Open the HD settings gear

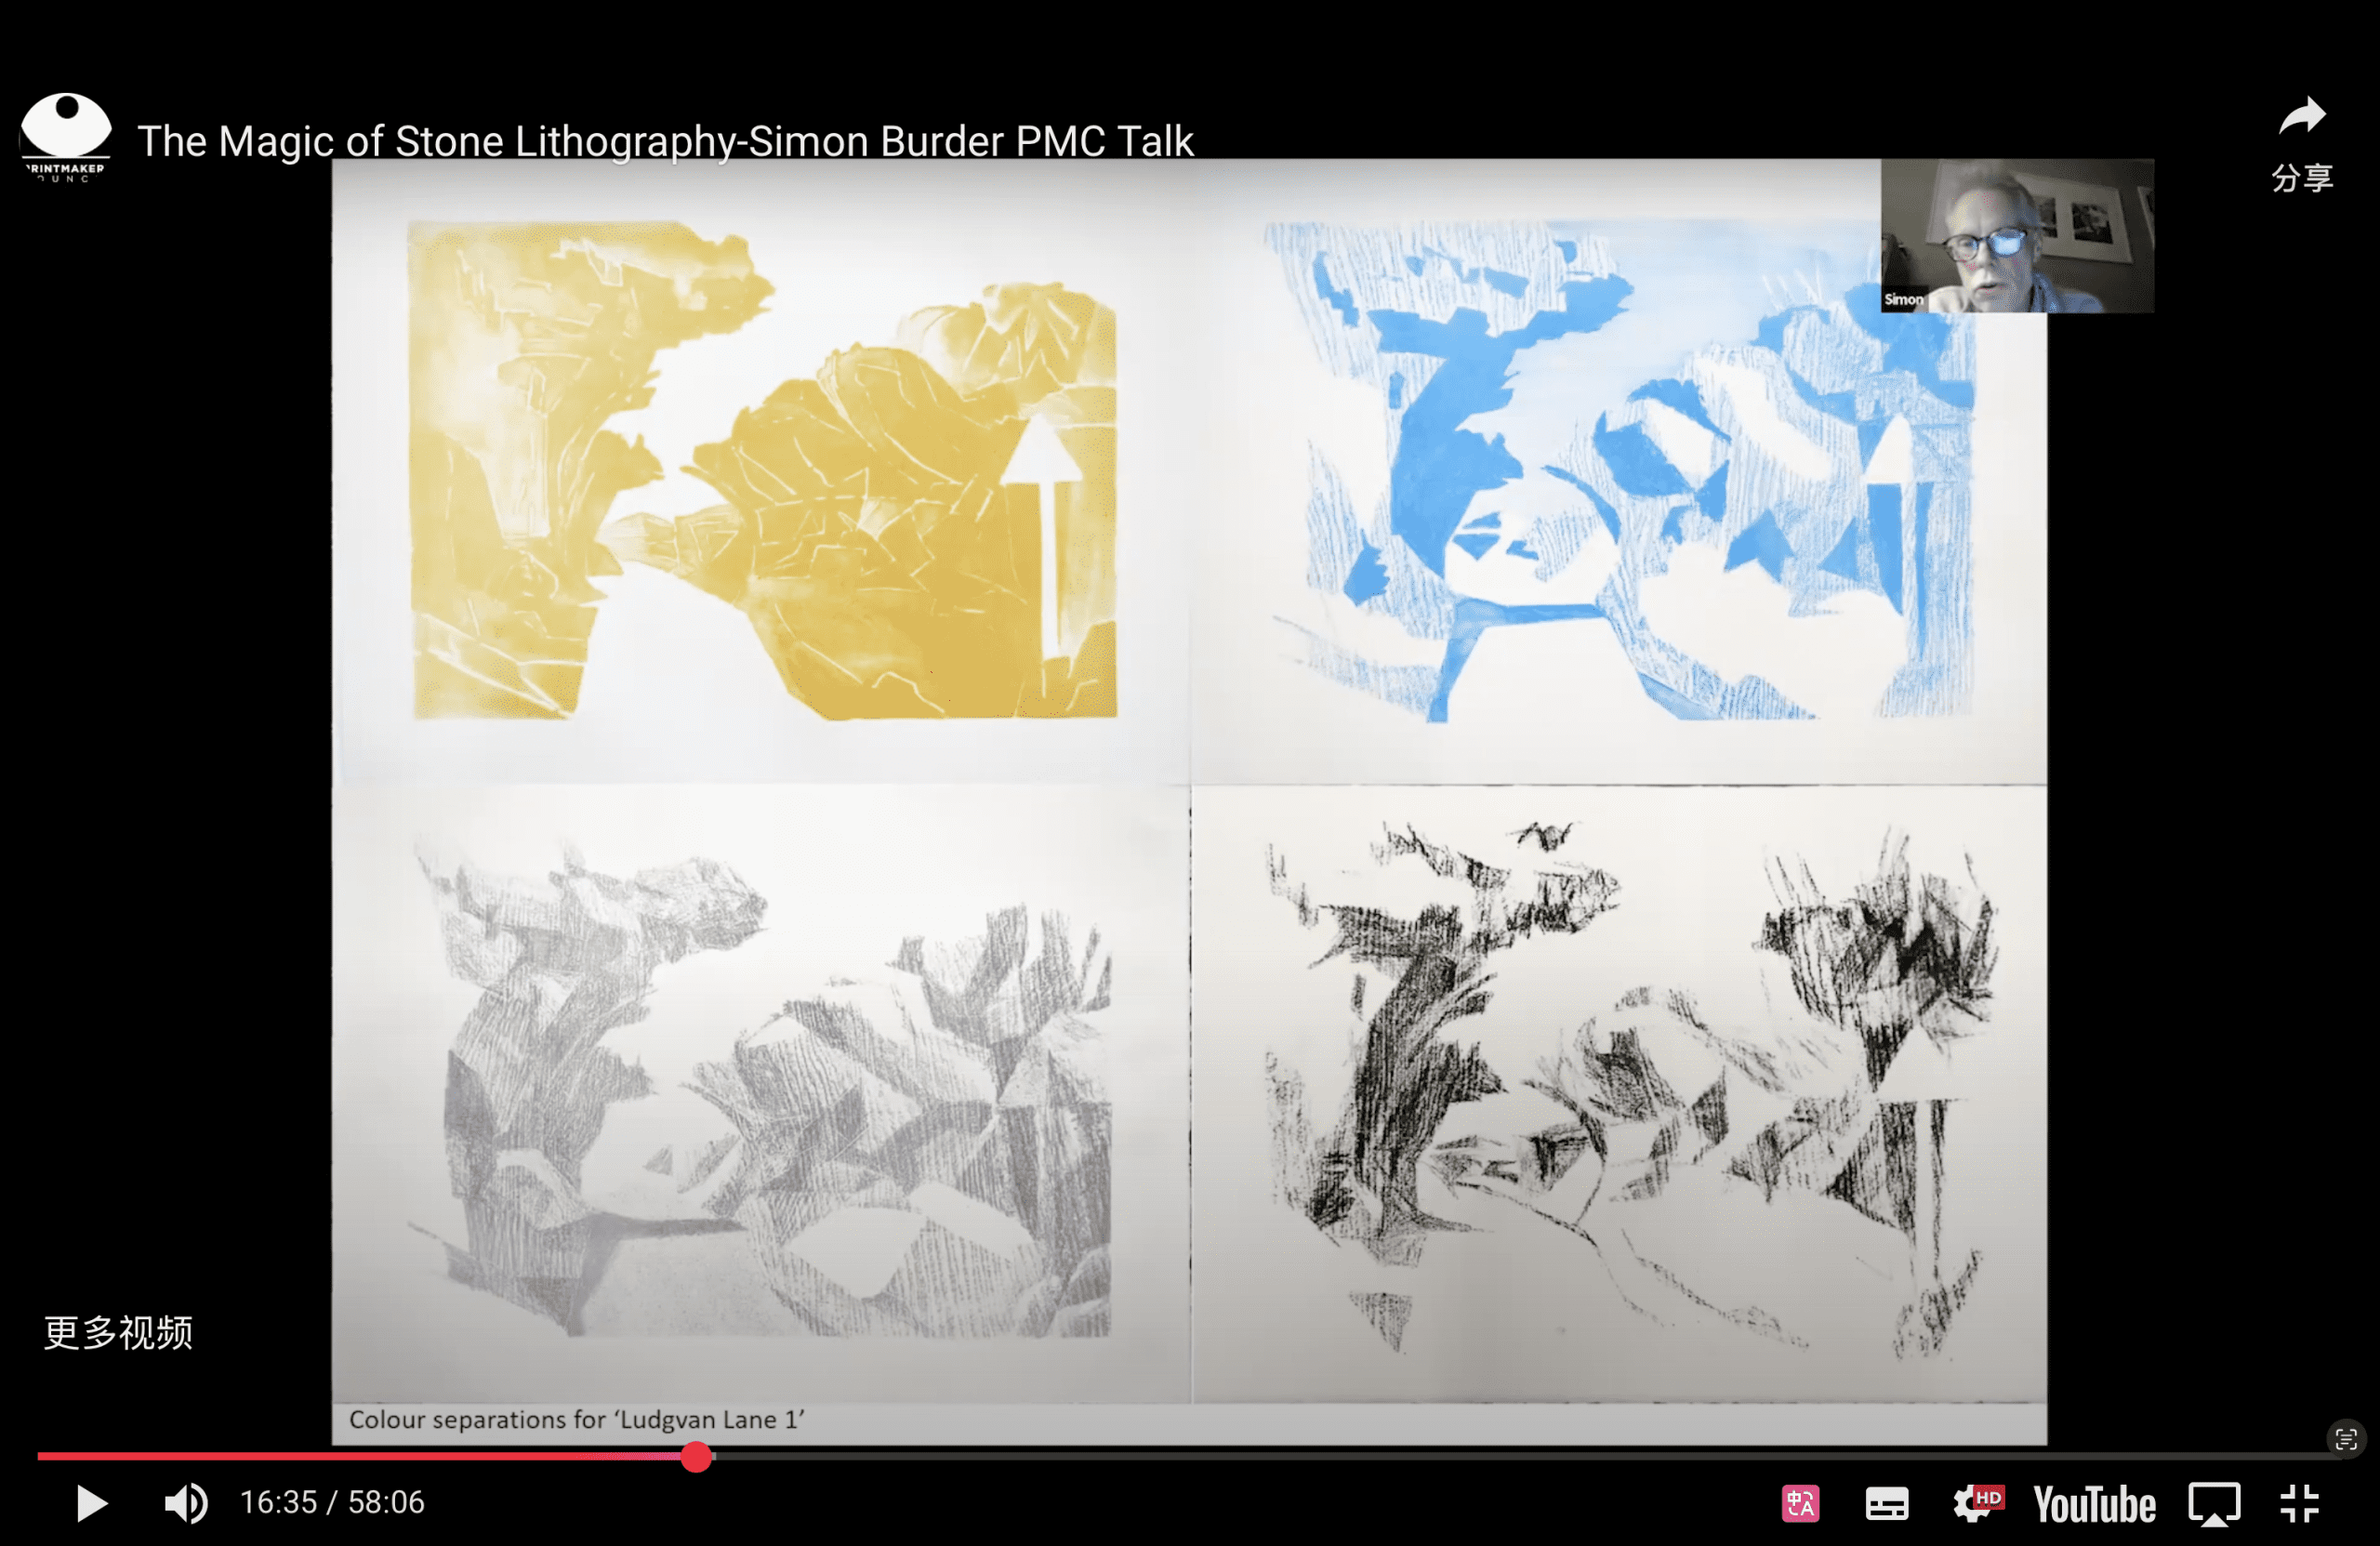[x=1977, y=1503]
